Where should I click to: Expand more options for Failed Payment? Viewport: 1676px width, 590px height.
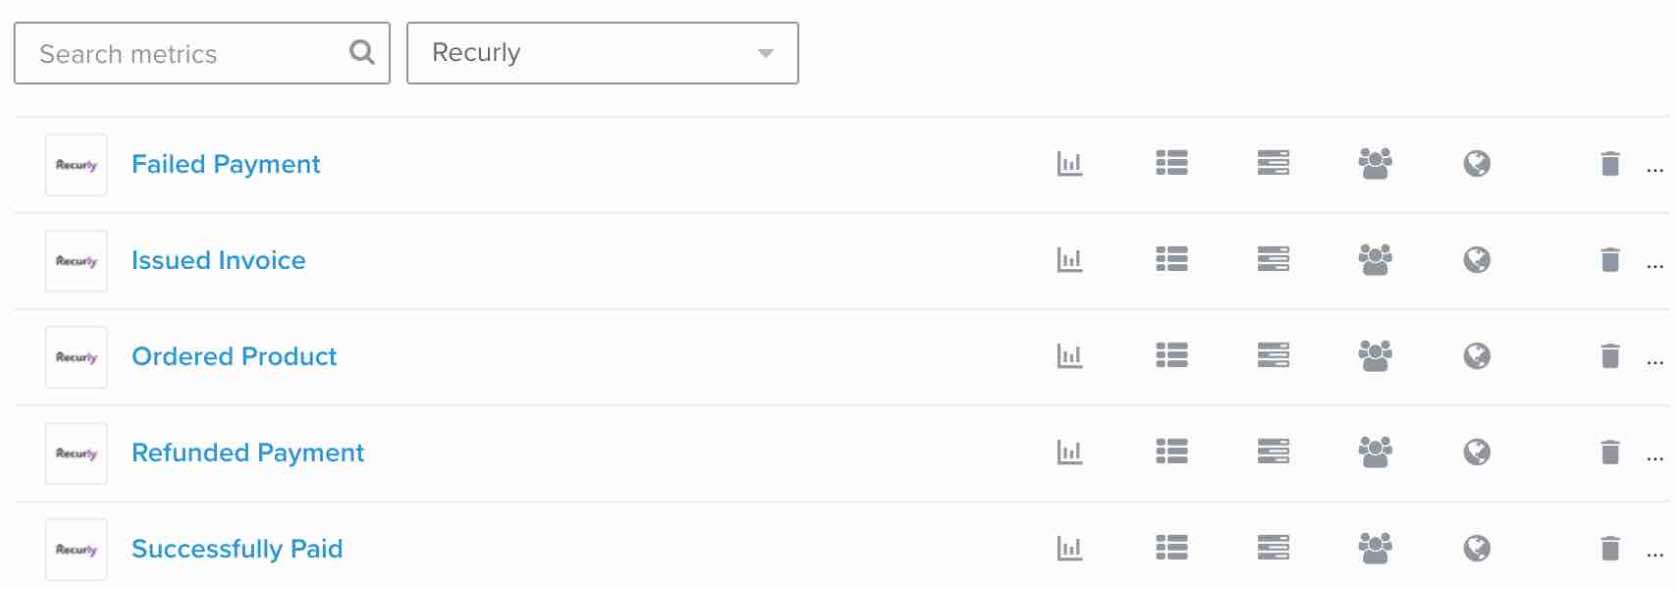point(1654,169)
